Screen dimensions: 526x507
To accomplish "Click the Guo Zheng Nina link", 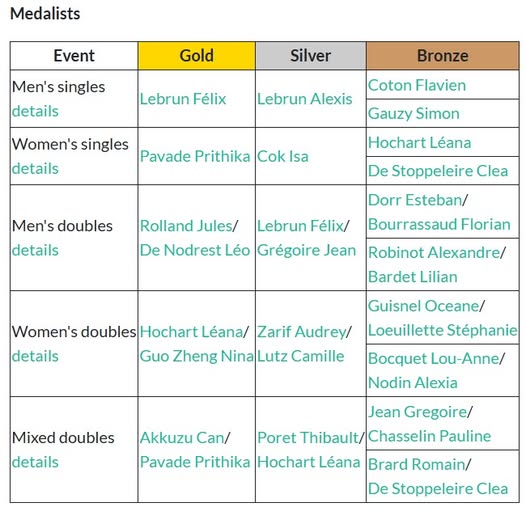I will [197, 356].
